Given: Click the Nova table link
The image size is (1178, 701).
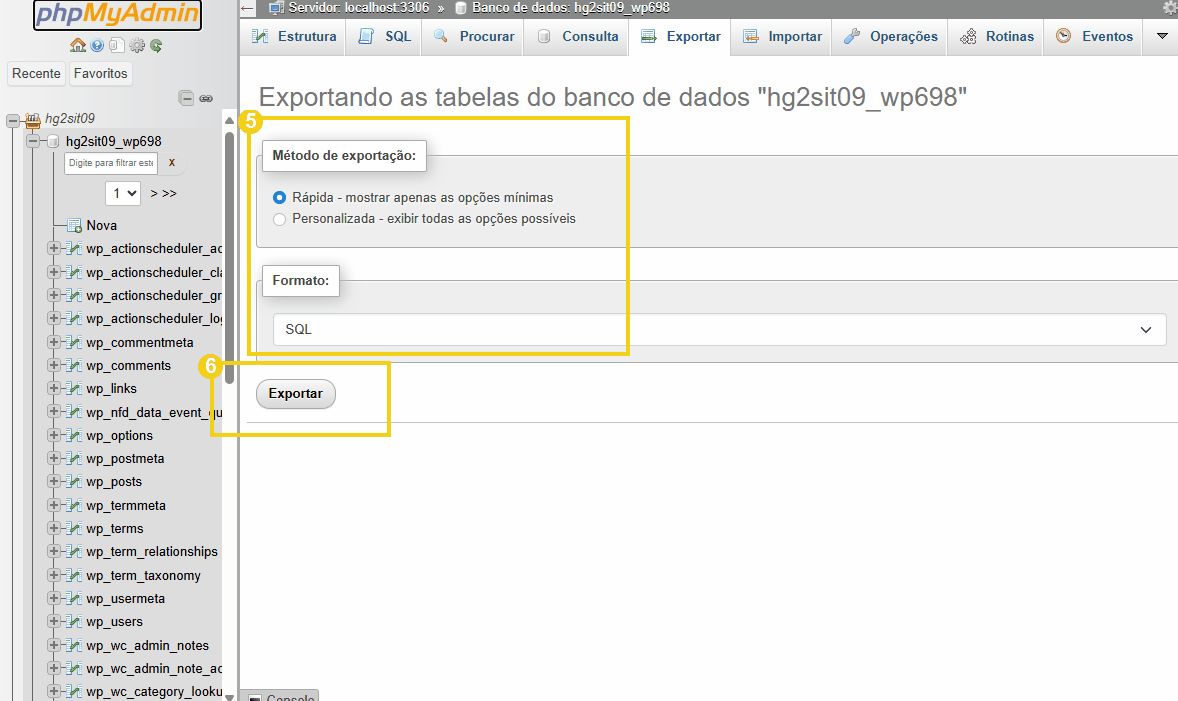Looking at the screenshot, I should point(101,225).
